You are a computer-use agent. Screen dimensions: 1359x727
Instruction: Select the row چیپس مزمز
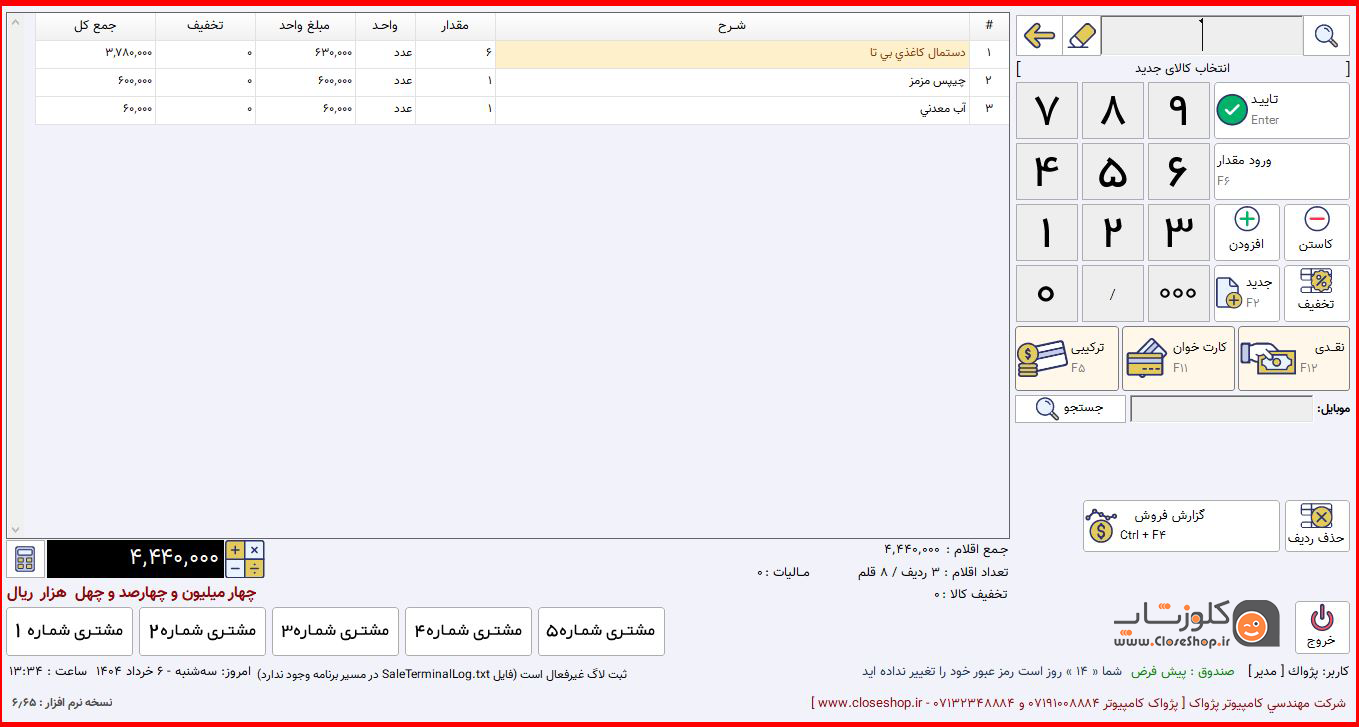522,82
